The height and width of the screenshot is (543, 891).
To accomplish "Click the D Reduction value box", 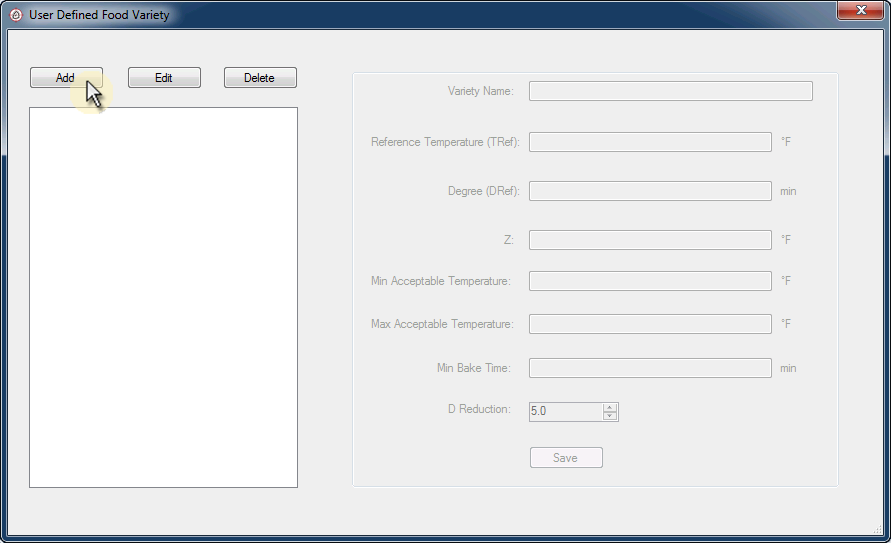I will click(x=565, y=411).
